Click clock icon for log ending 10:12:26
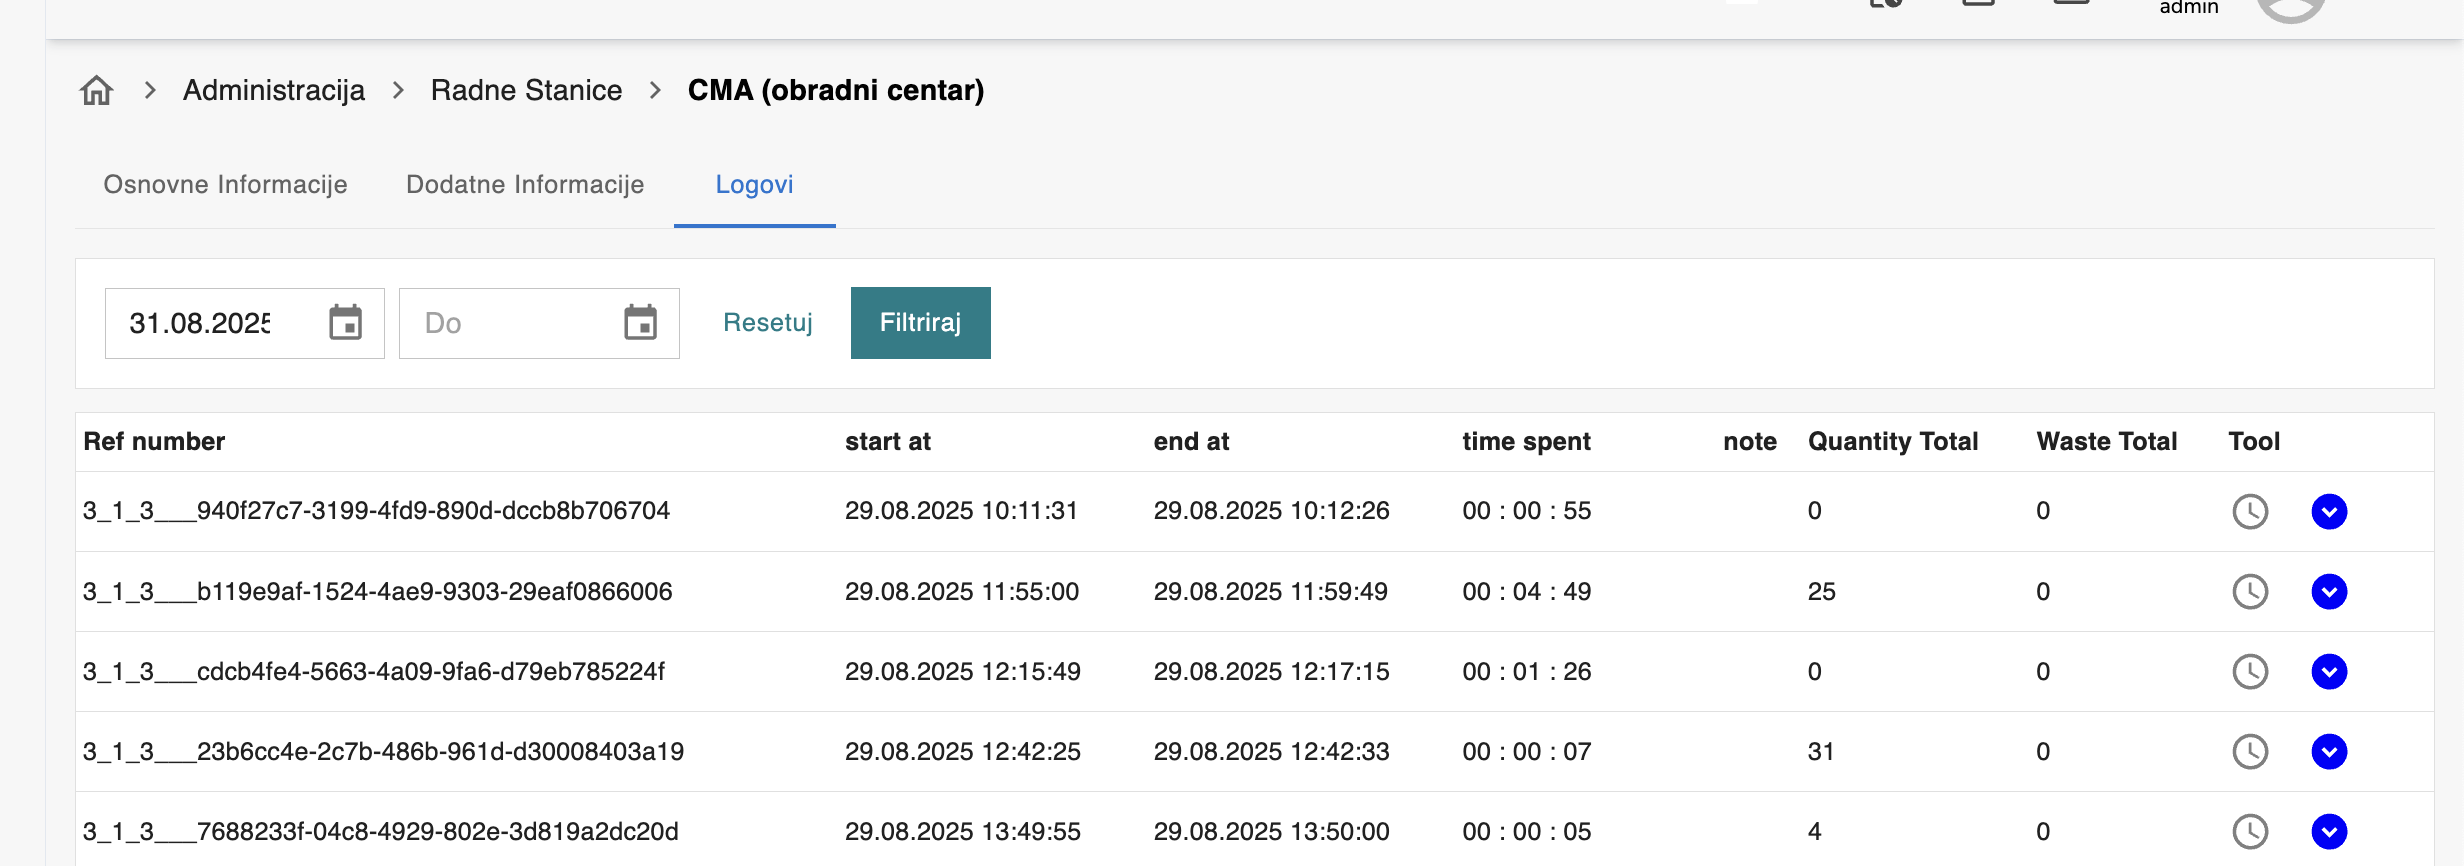The height and width of the screenshot is (866, 2464). (x=2250, y=511)
